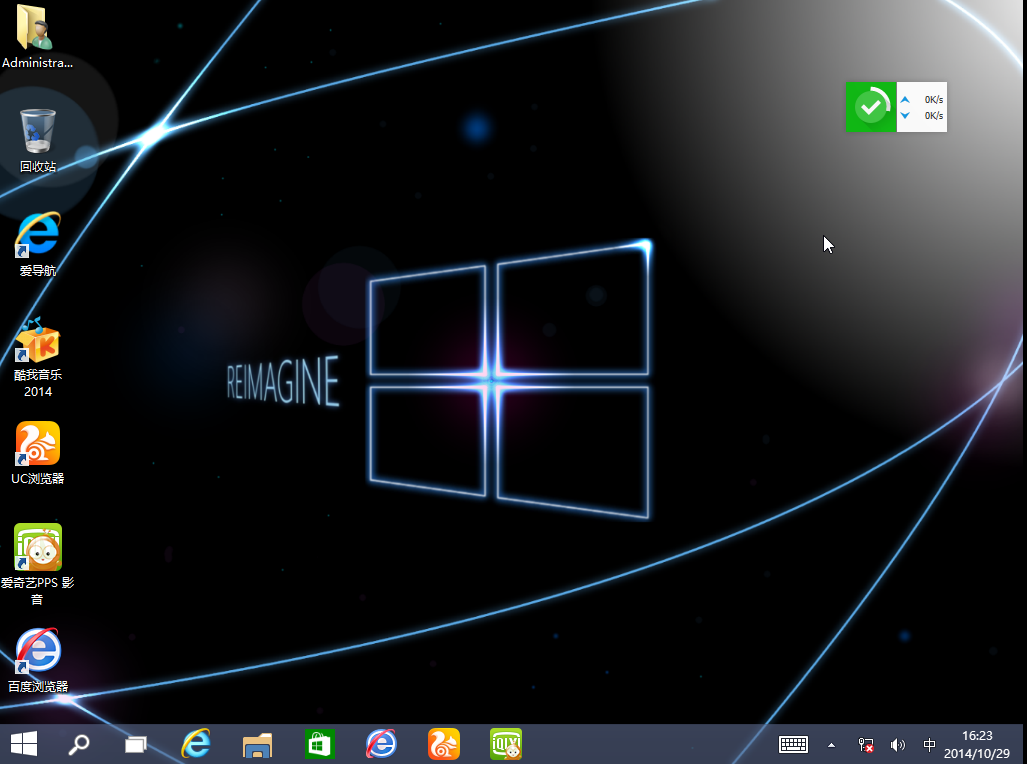The height and width of the screenshot is (764, 1027).
Task: Launch Internet Explorer from the taskbar
Action: point(196,744)
